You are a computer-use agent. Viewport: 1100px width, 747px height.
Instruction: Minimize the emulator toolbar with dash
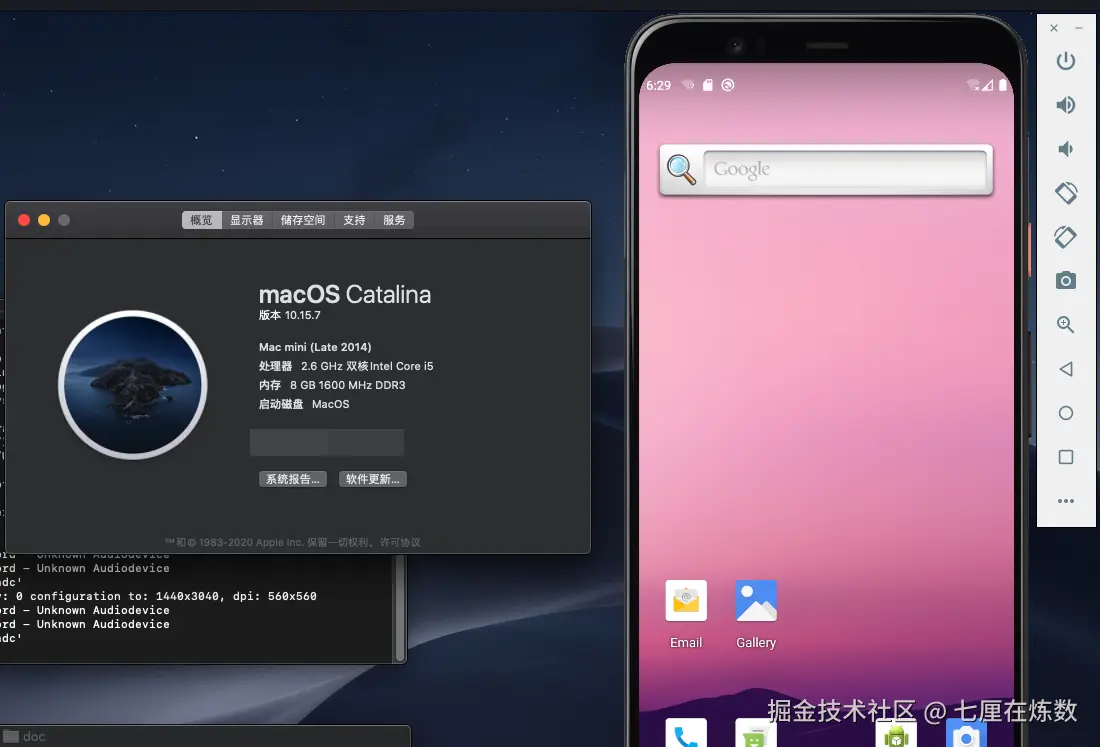click(x=1079, y=28)
